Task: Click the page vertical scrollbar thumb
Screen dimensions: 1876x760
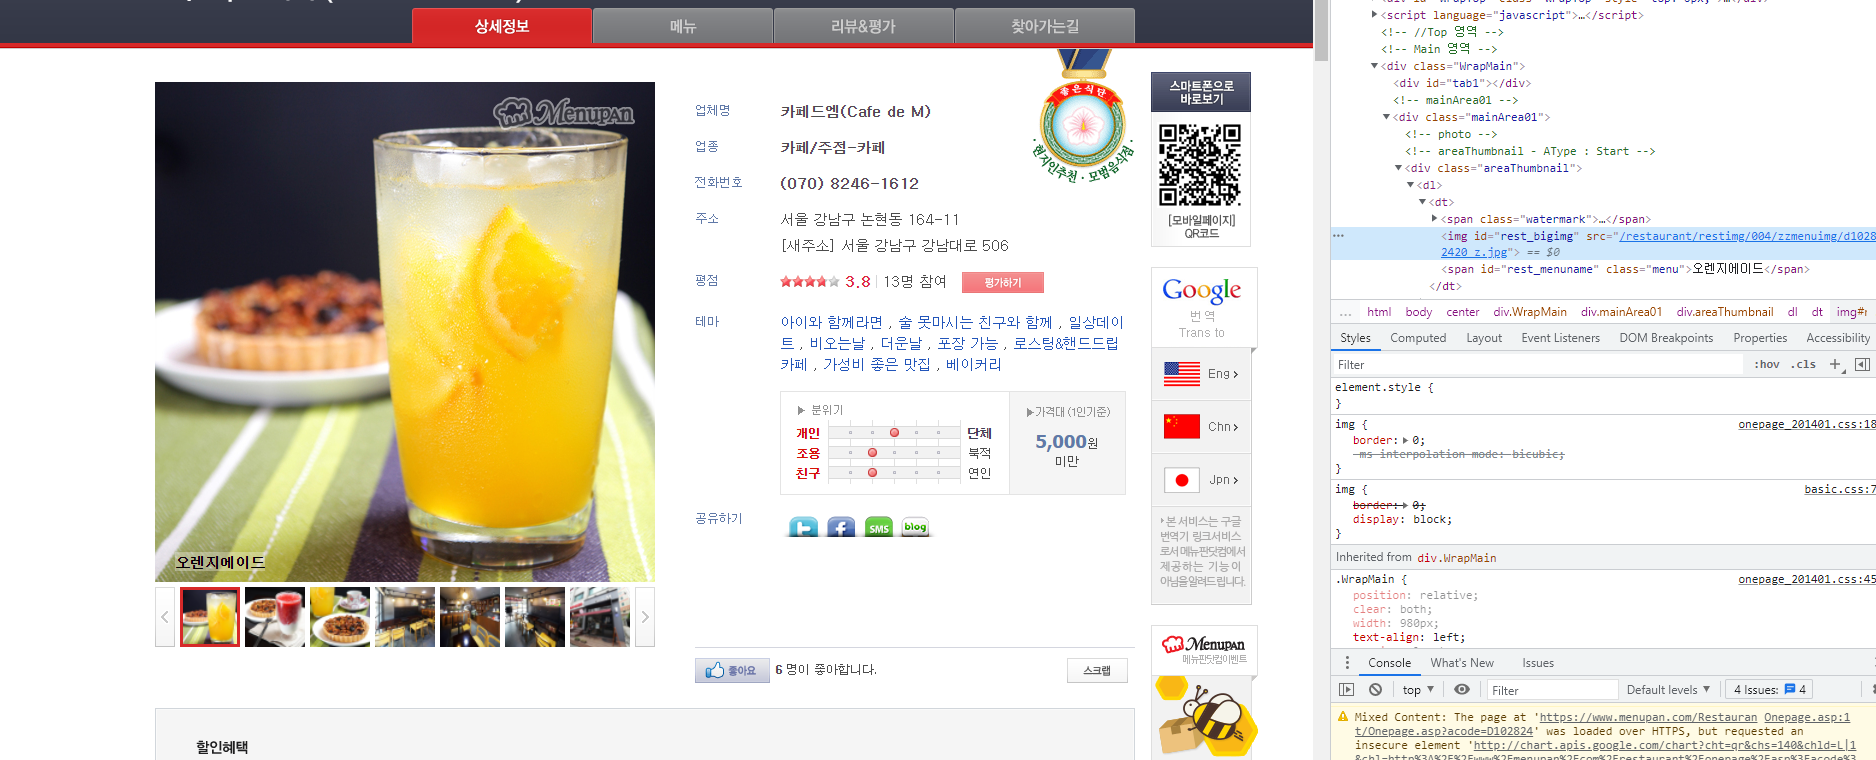Action: pyautogui.click(x=1321, y=30)
